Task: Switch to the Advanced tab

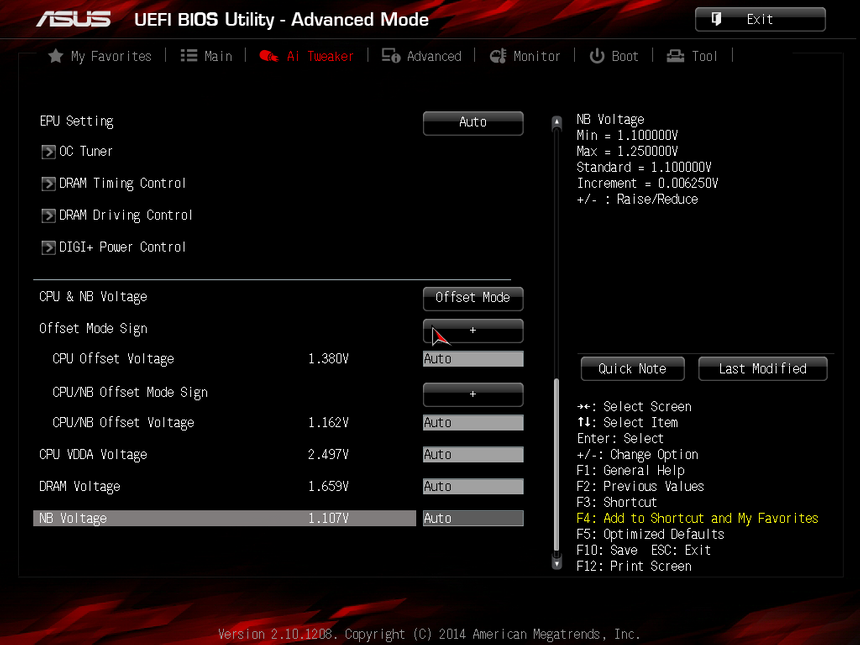Action: tap(421, 56)
